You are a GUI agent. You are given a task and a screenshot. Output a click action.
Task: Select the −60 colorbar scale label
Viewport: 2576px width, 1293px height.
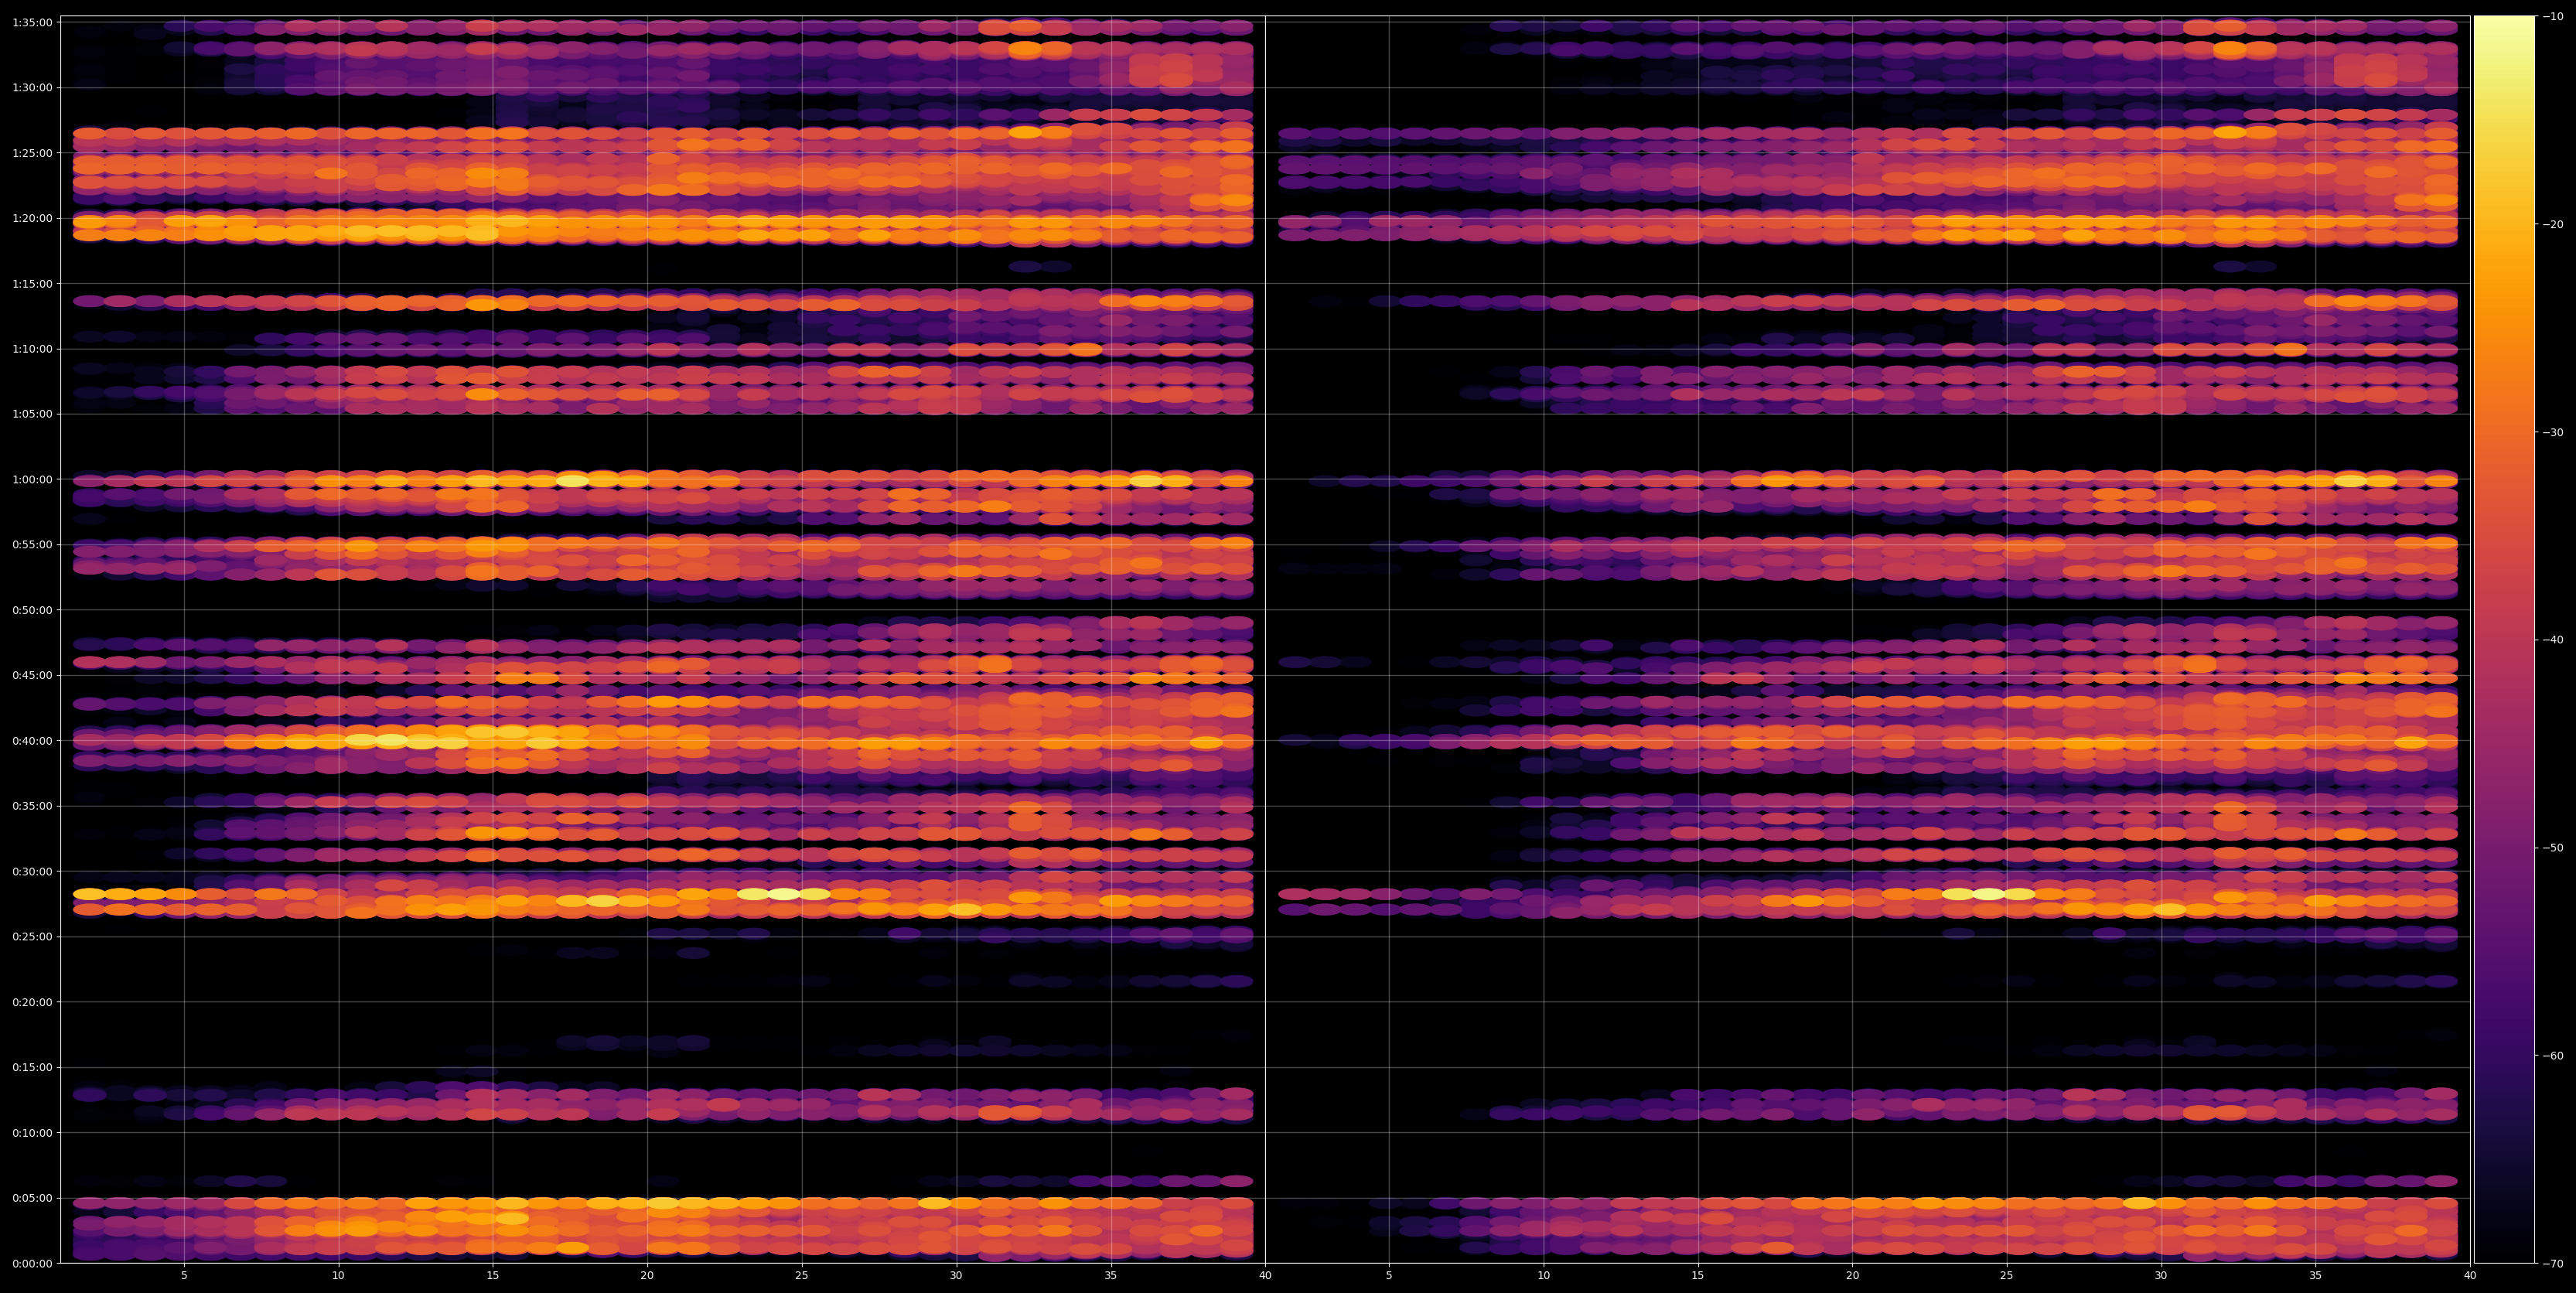[x=2553, y=1055]
